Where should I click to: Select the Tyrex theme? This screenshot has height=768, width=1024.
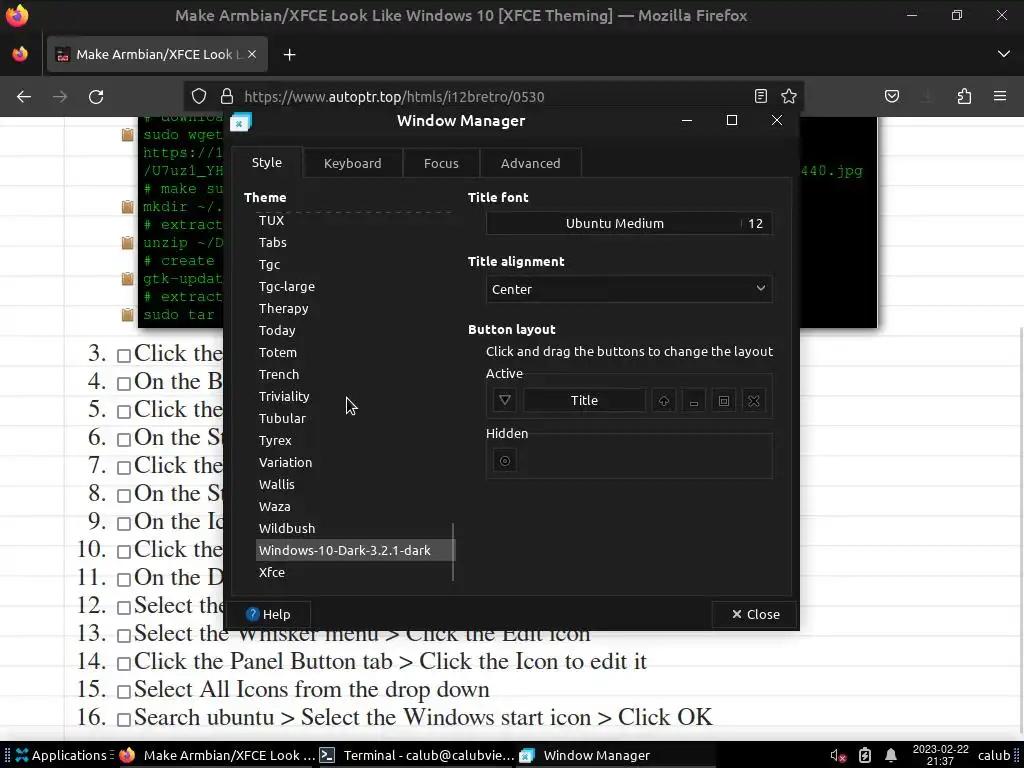tap(355, 440)
